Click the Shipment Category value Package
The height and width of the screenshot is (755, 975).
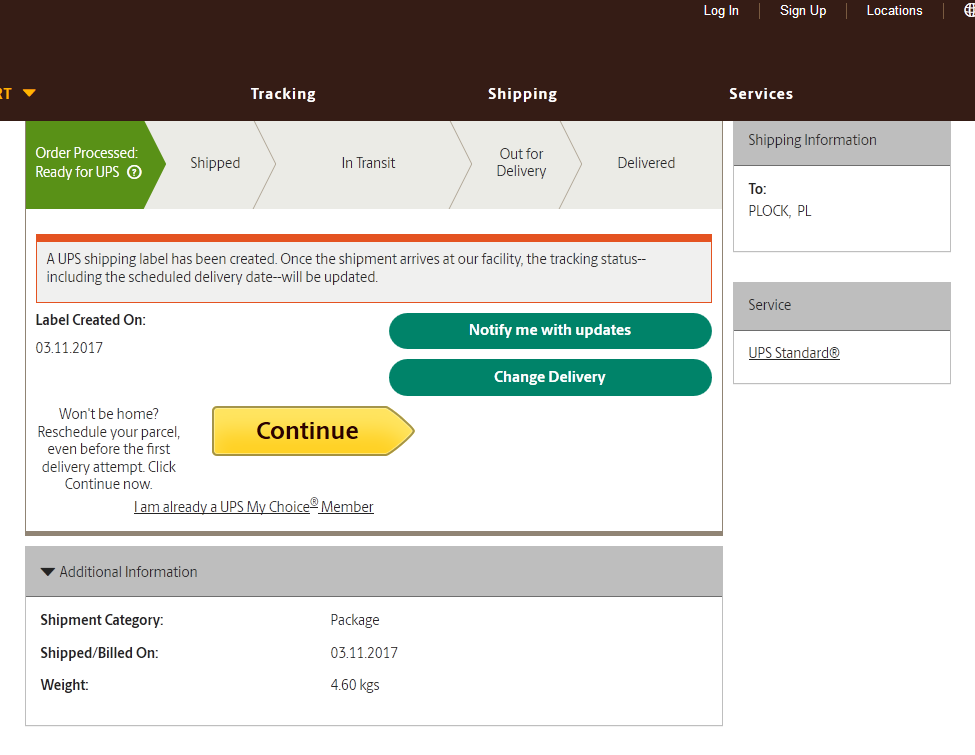pyautogui.click(x=355, y=620)
